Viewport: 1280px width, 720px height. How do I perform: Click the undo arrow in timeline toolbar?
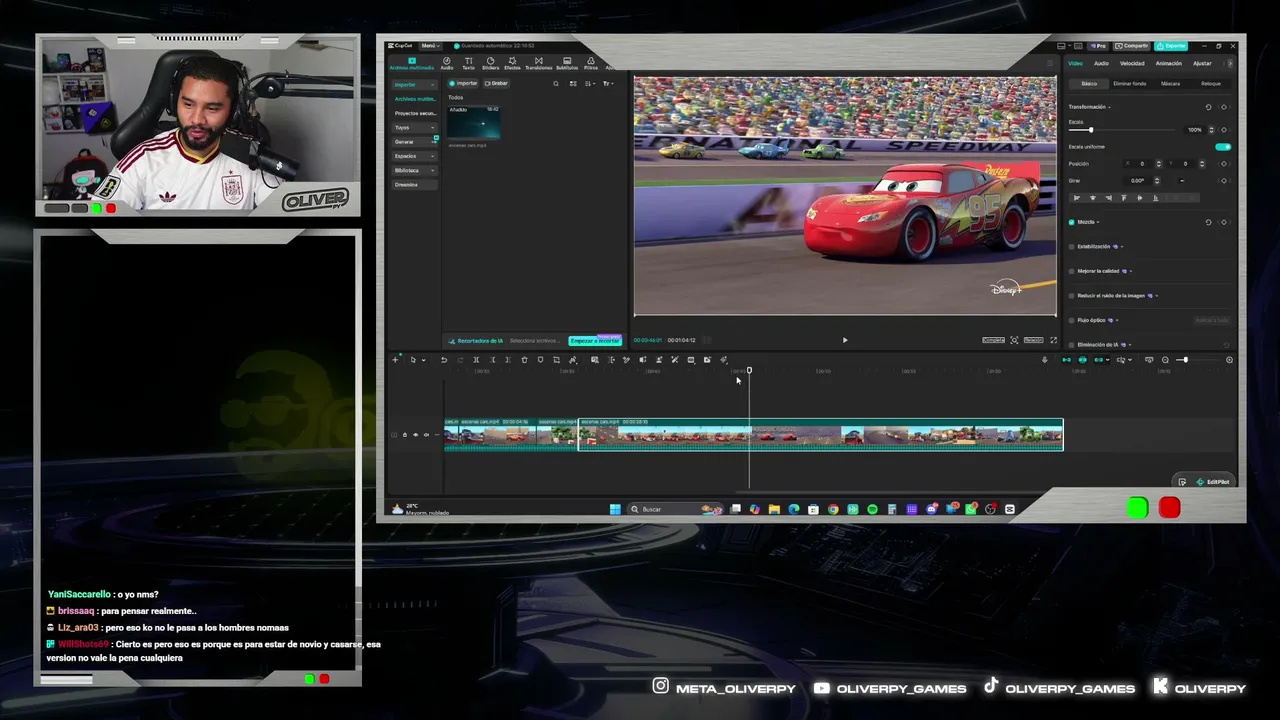pos(444,360)
